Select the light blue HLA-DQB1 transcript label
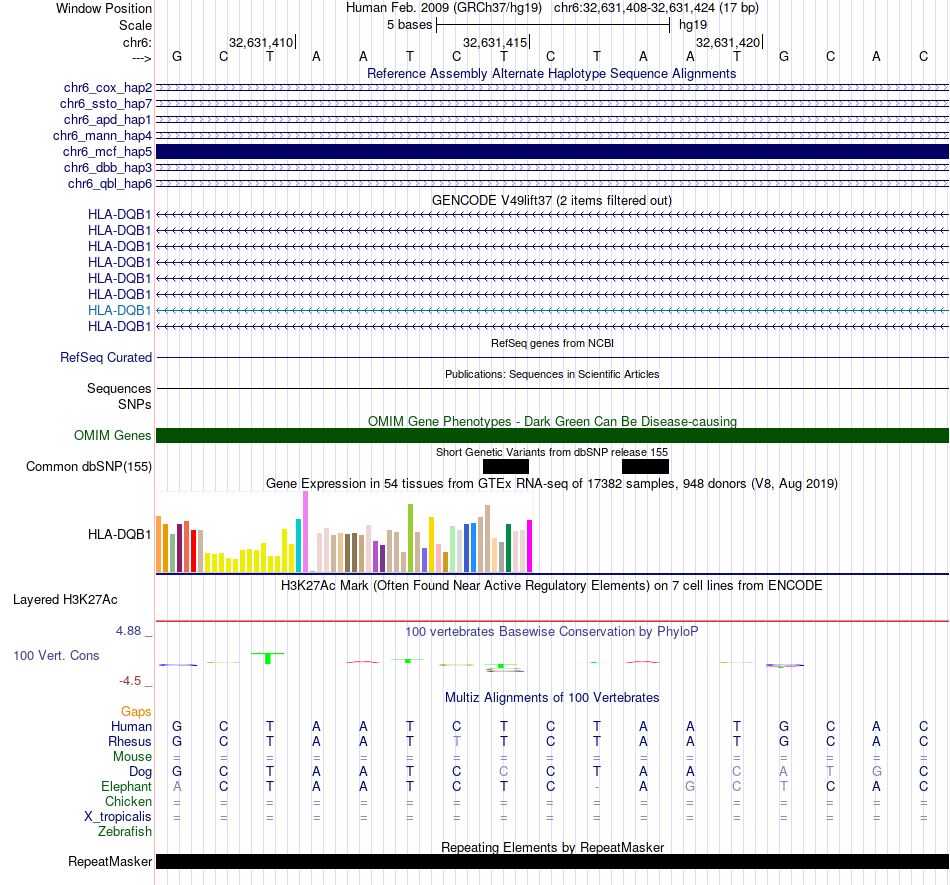 pyautogui.click(x=119, y=310)
